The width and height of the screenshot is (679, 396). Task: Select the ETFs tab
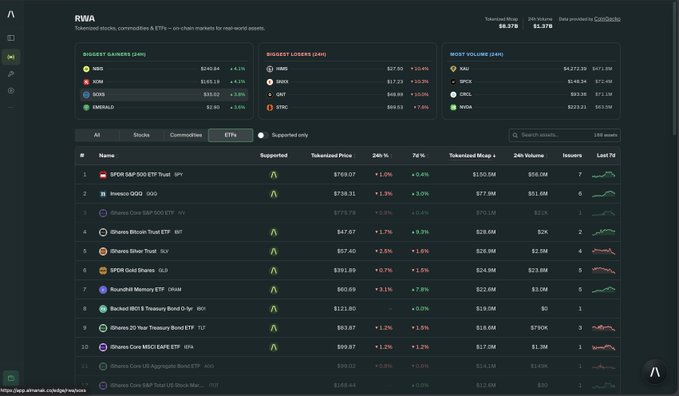pos(230,135)
